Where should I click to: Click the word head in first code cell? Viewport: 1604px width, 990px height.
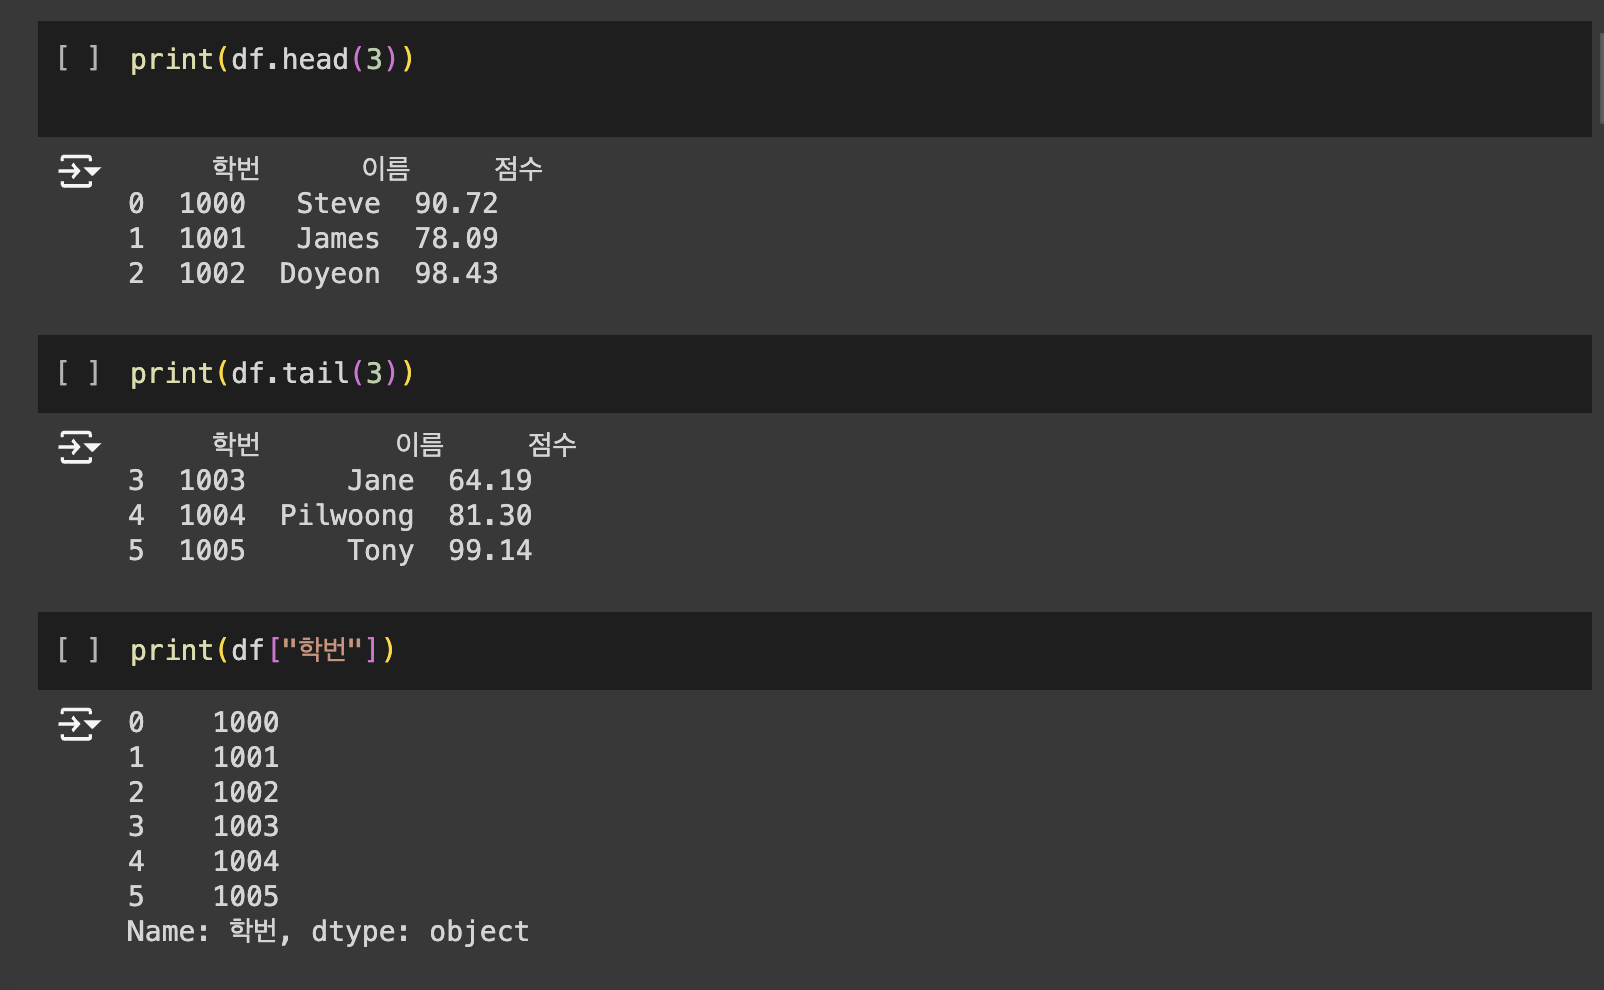pyautogui.click(x=314, y=59)
